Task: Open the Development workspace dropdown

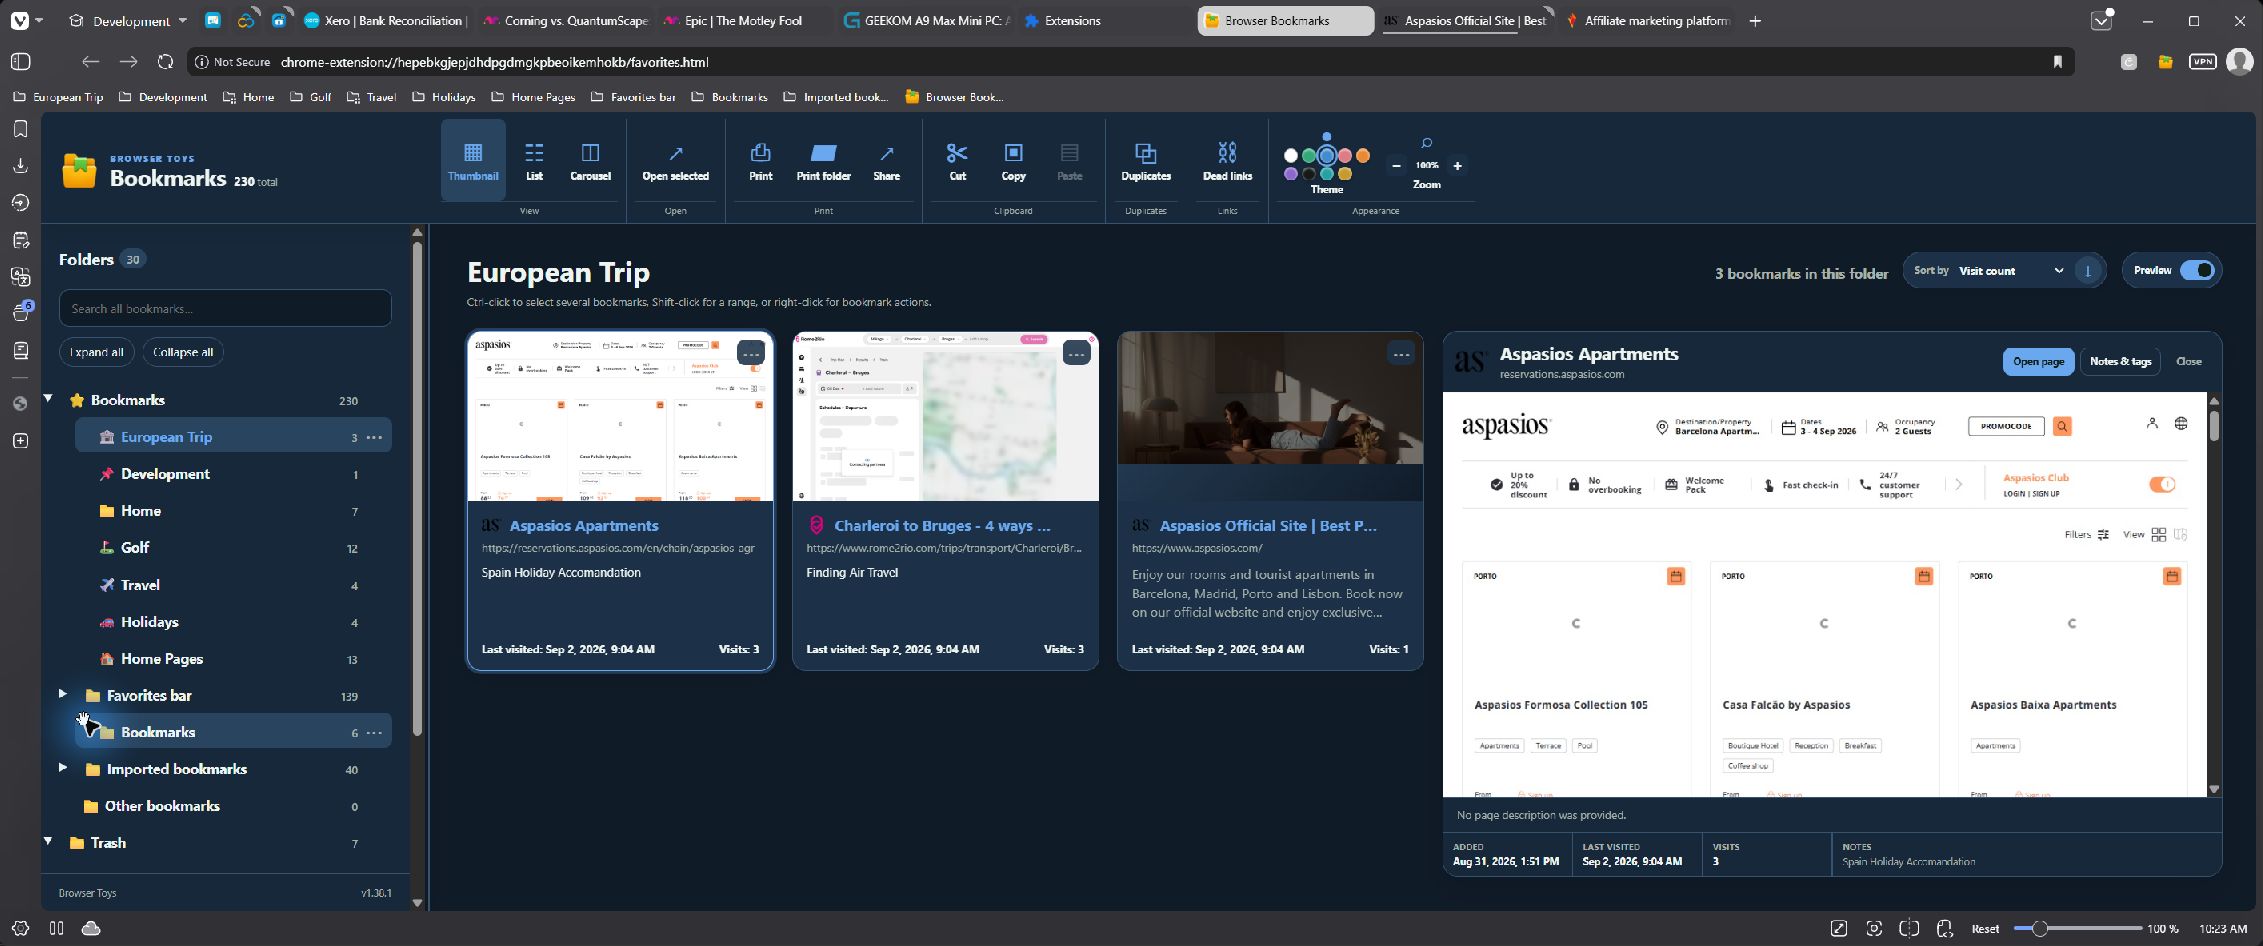Action: pos(128,20)
